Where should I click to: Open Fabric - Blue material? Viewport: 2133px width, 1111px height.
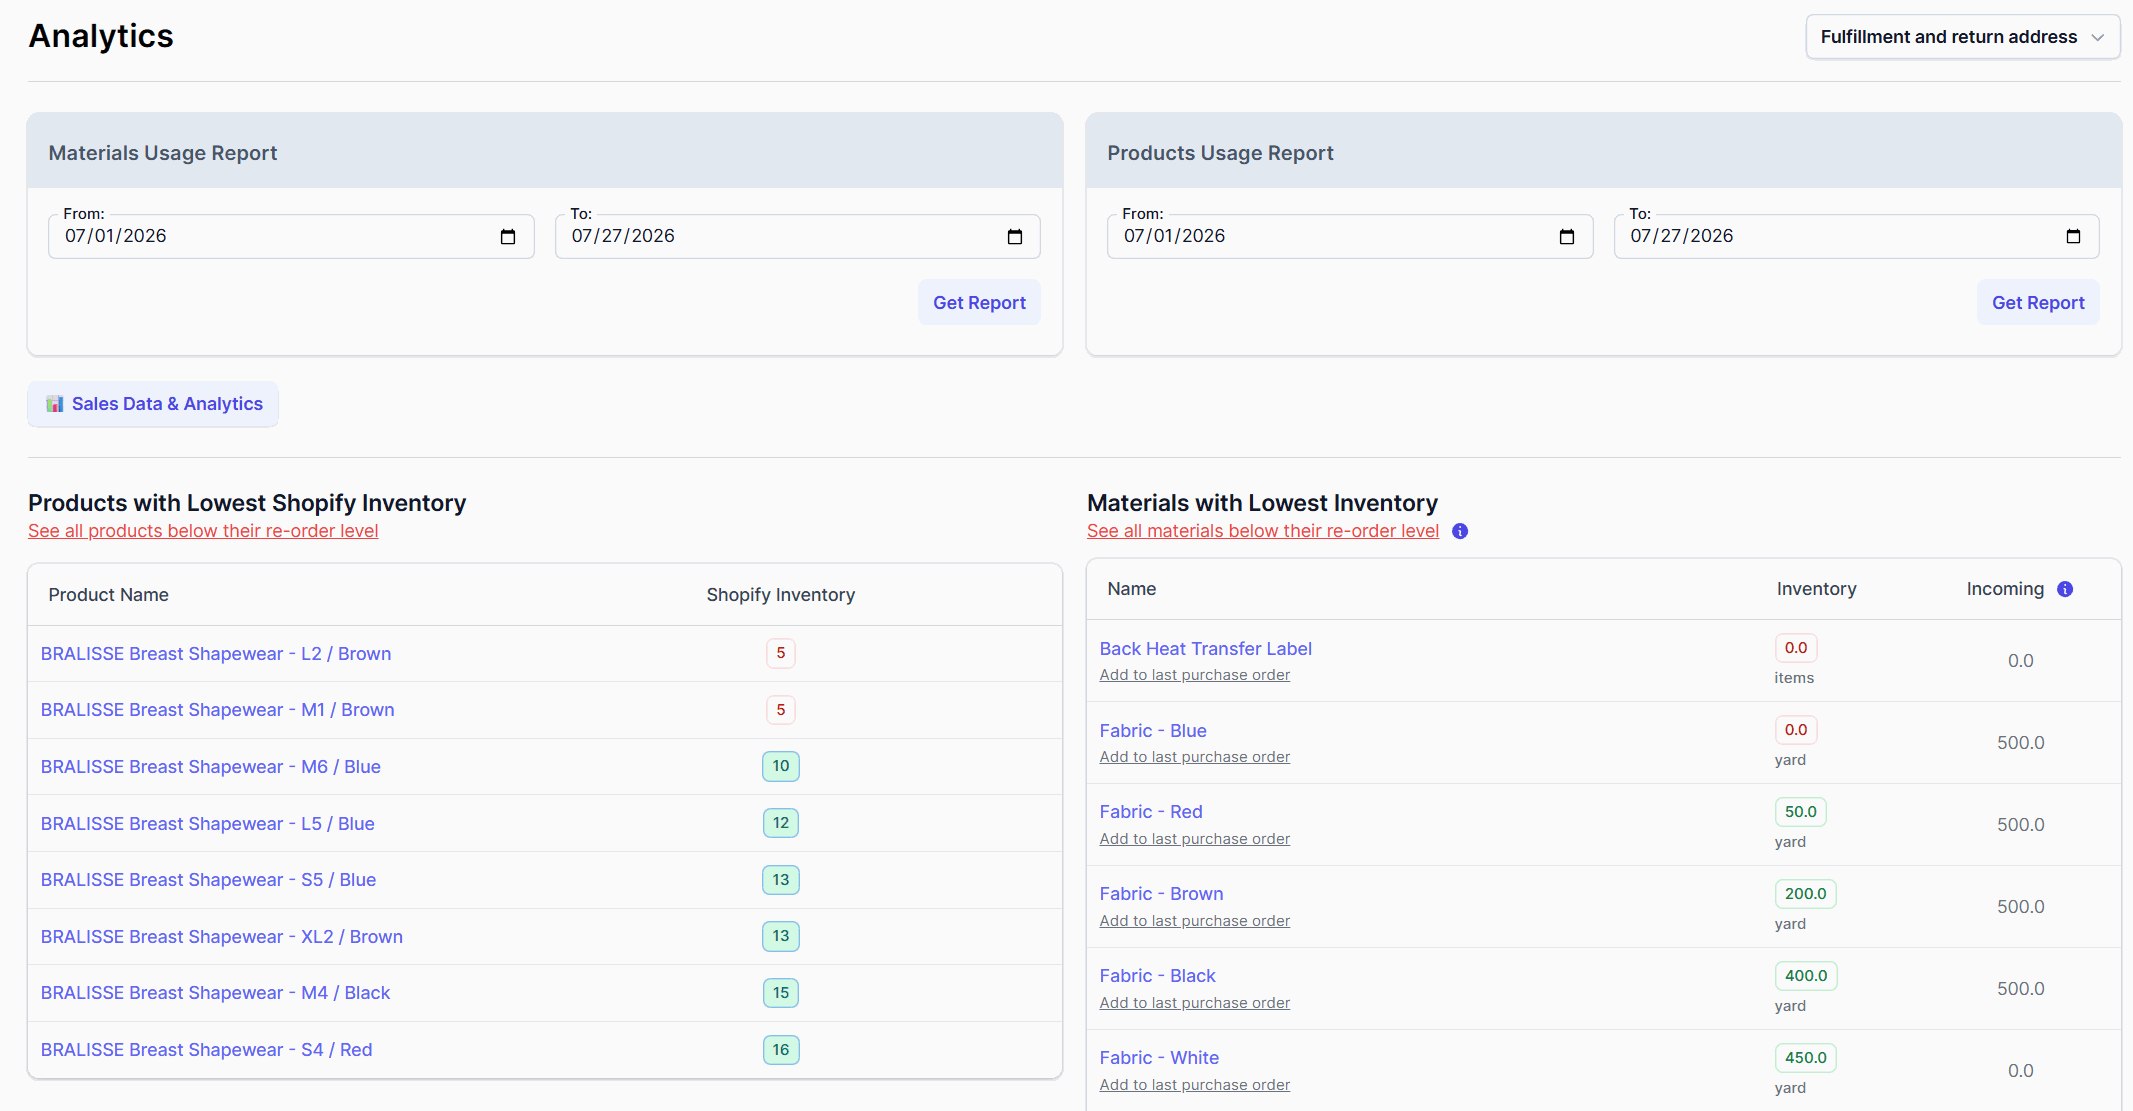point(1153,731)
